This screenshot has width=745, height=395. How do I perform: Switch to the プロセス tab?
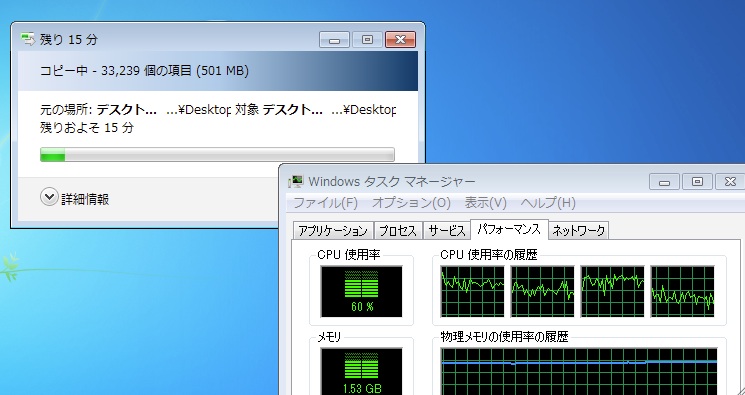pyautogui.click(x=398, y=231)
